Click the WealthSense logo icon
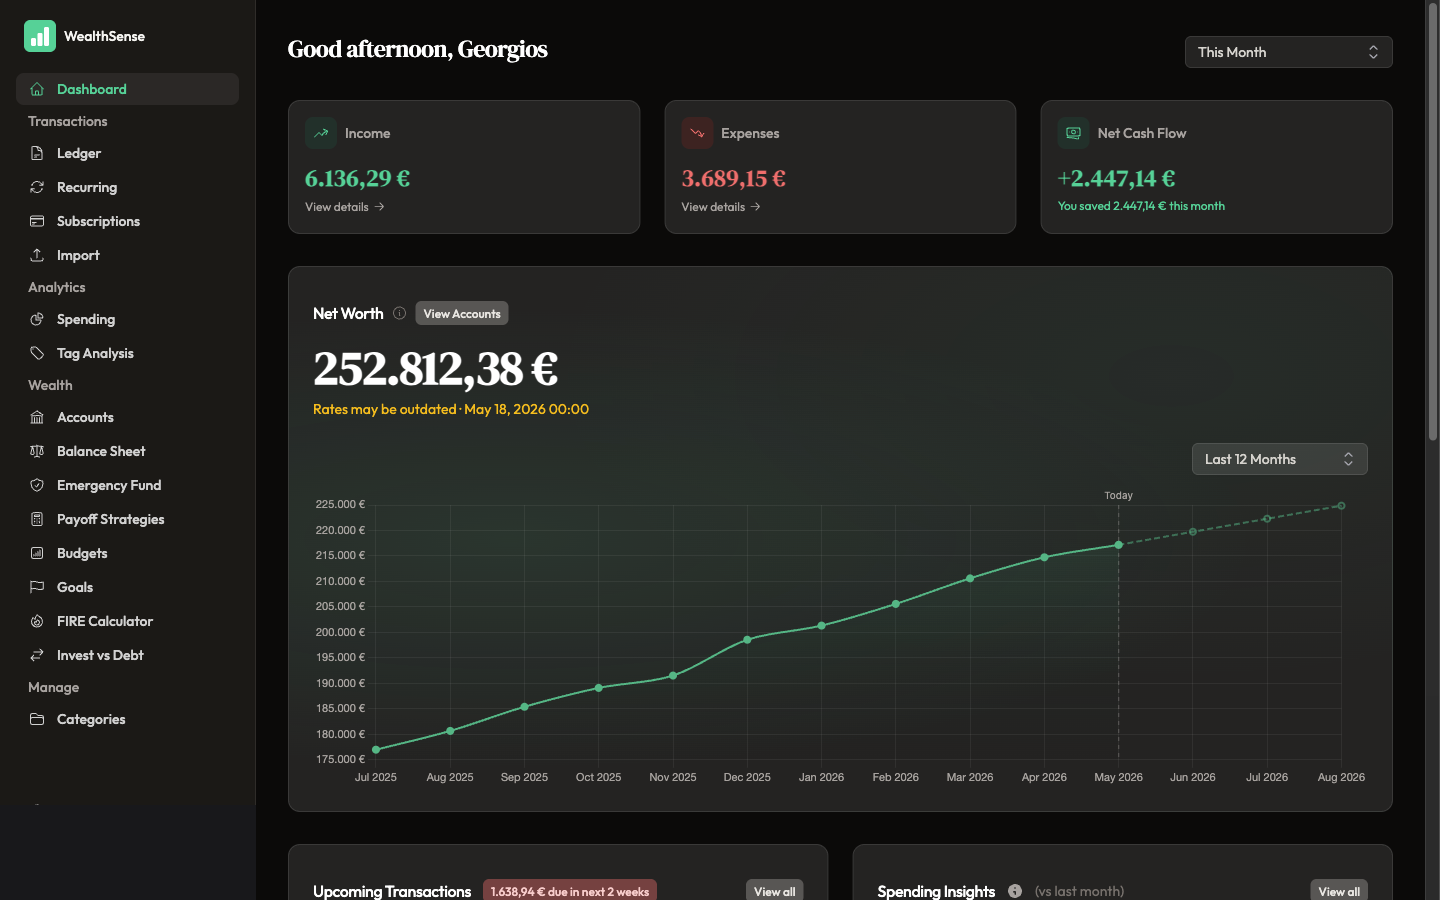The height and width of the screenshot is (900, 1440). coord(40,36)
